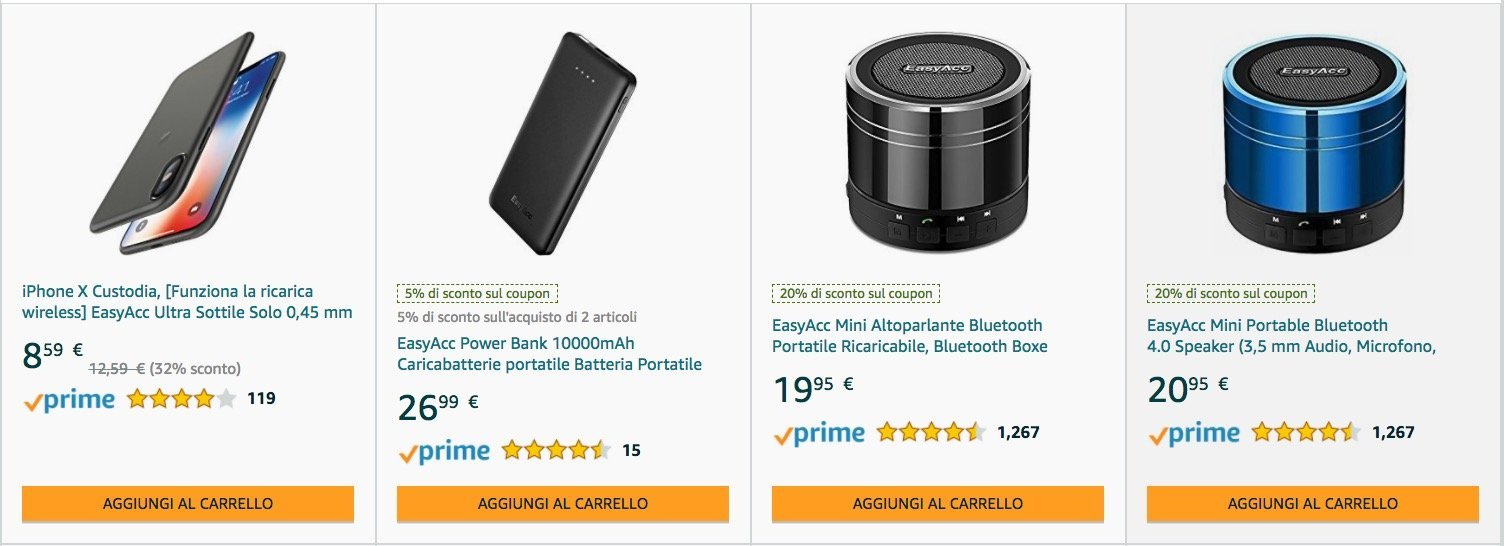Click the 5% di sconto sul coupon badge
This screenshot has width=1504, height=546.
tap(477, 294)
